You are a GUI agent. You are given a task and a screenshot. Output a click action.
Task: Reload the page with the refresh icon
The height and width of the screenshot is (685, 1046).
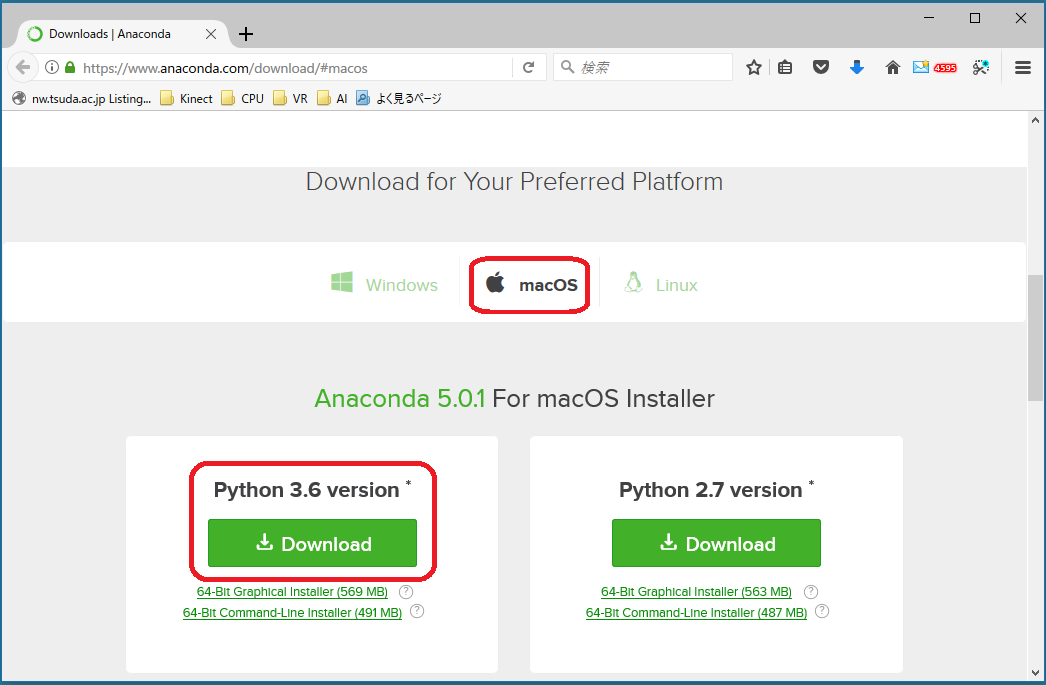pyautogui.click(x=528, y=68)
